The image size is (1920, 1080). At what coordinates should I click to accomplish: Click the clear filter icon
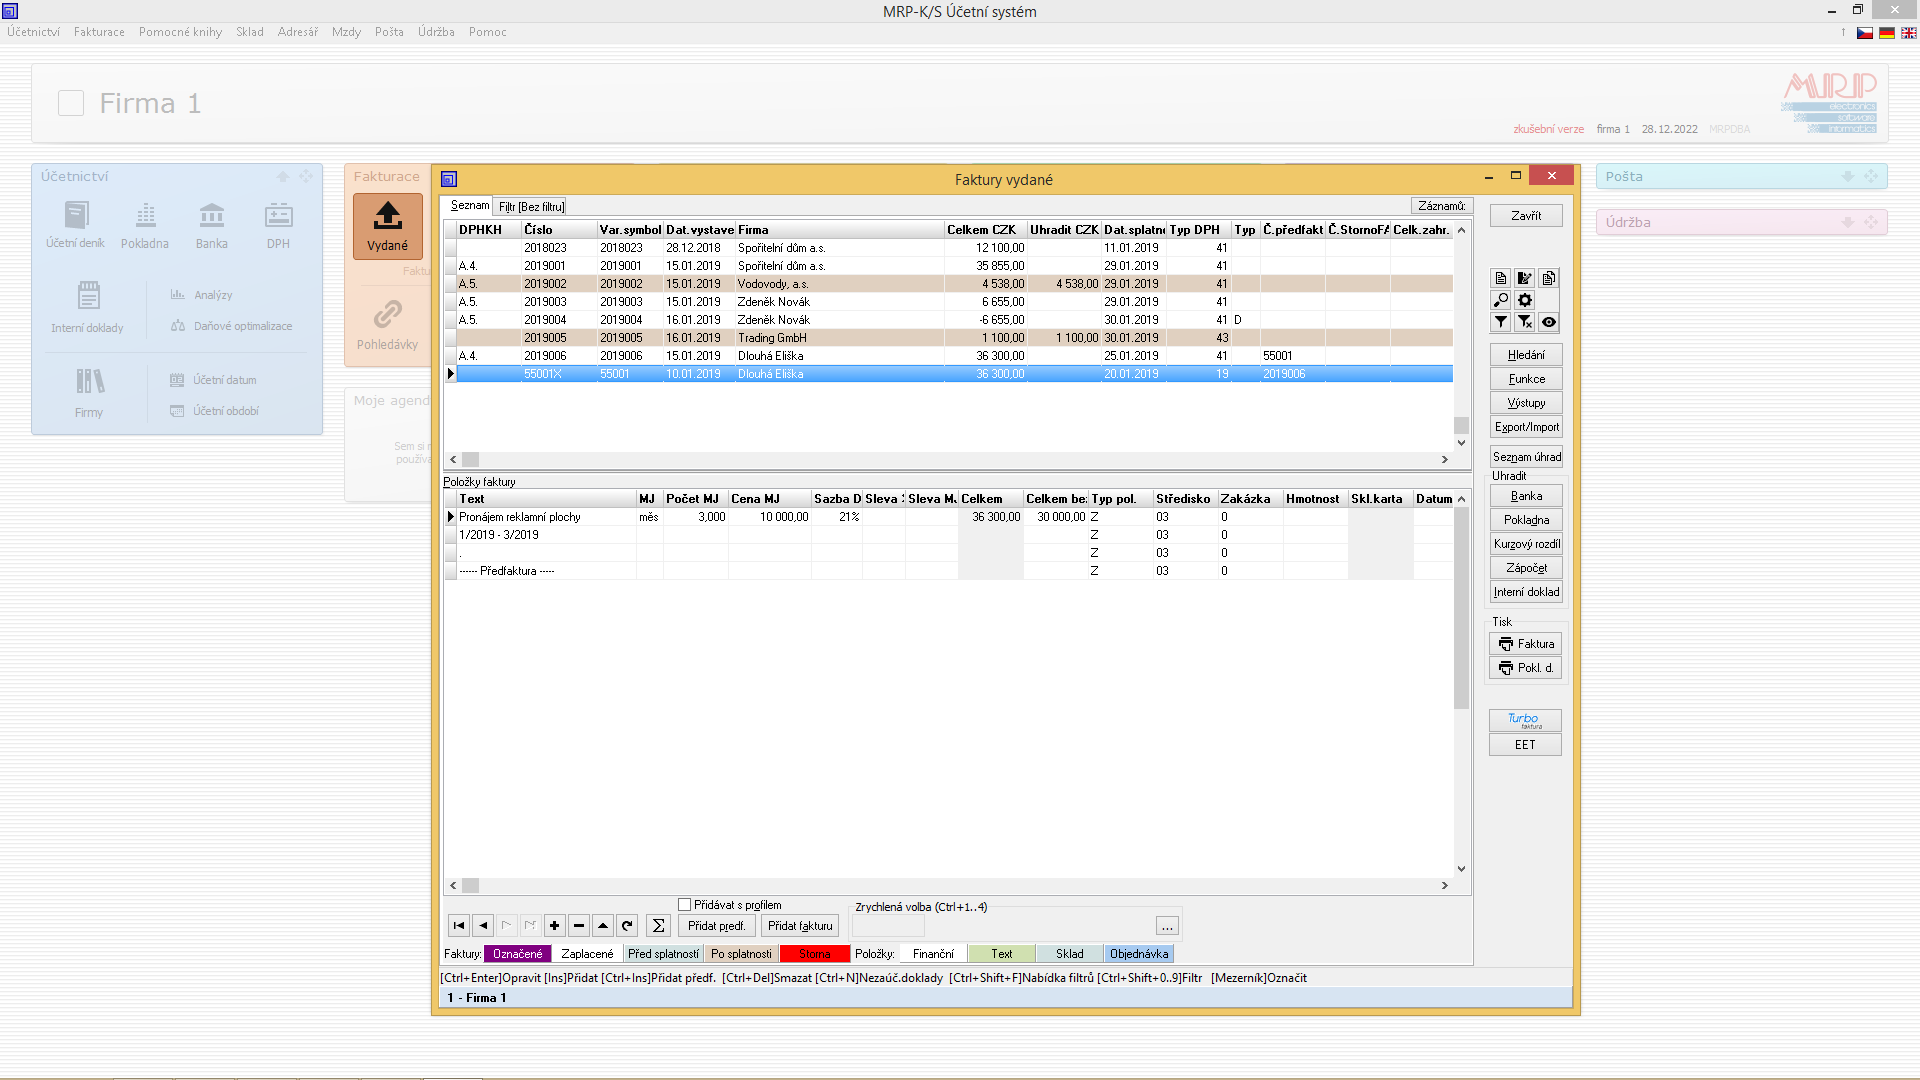1524,322
